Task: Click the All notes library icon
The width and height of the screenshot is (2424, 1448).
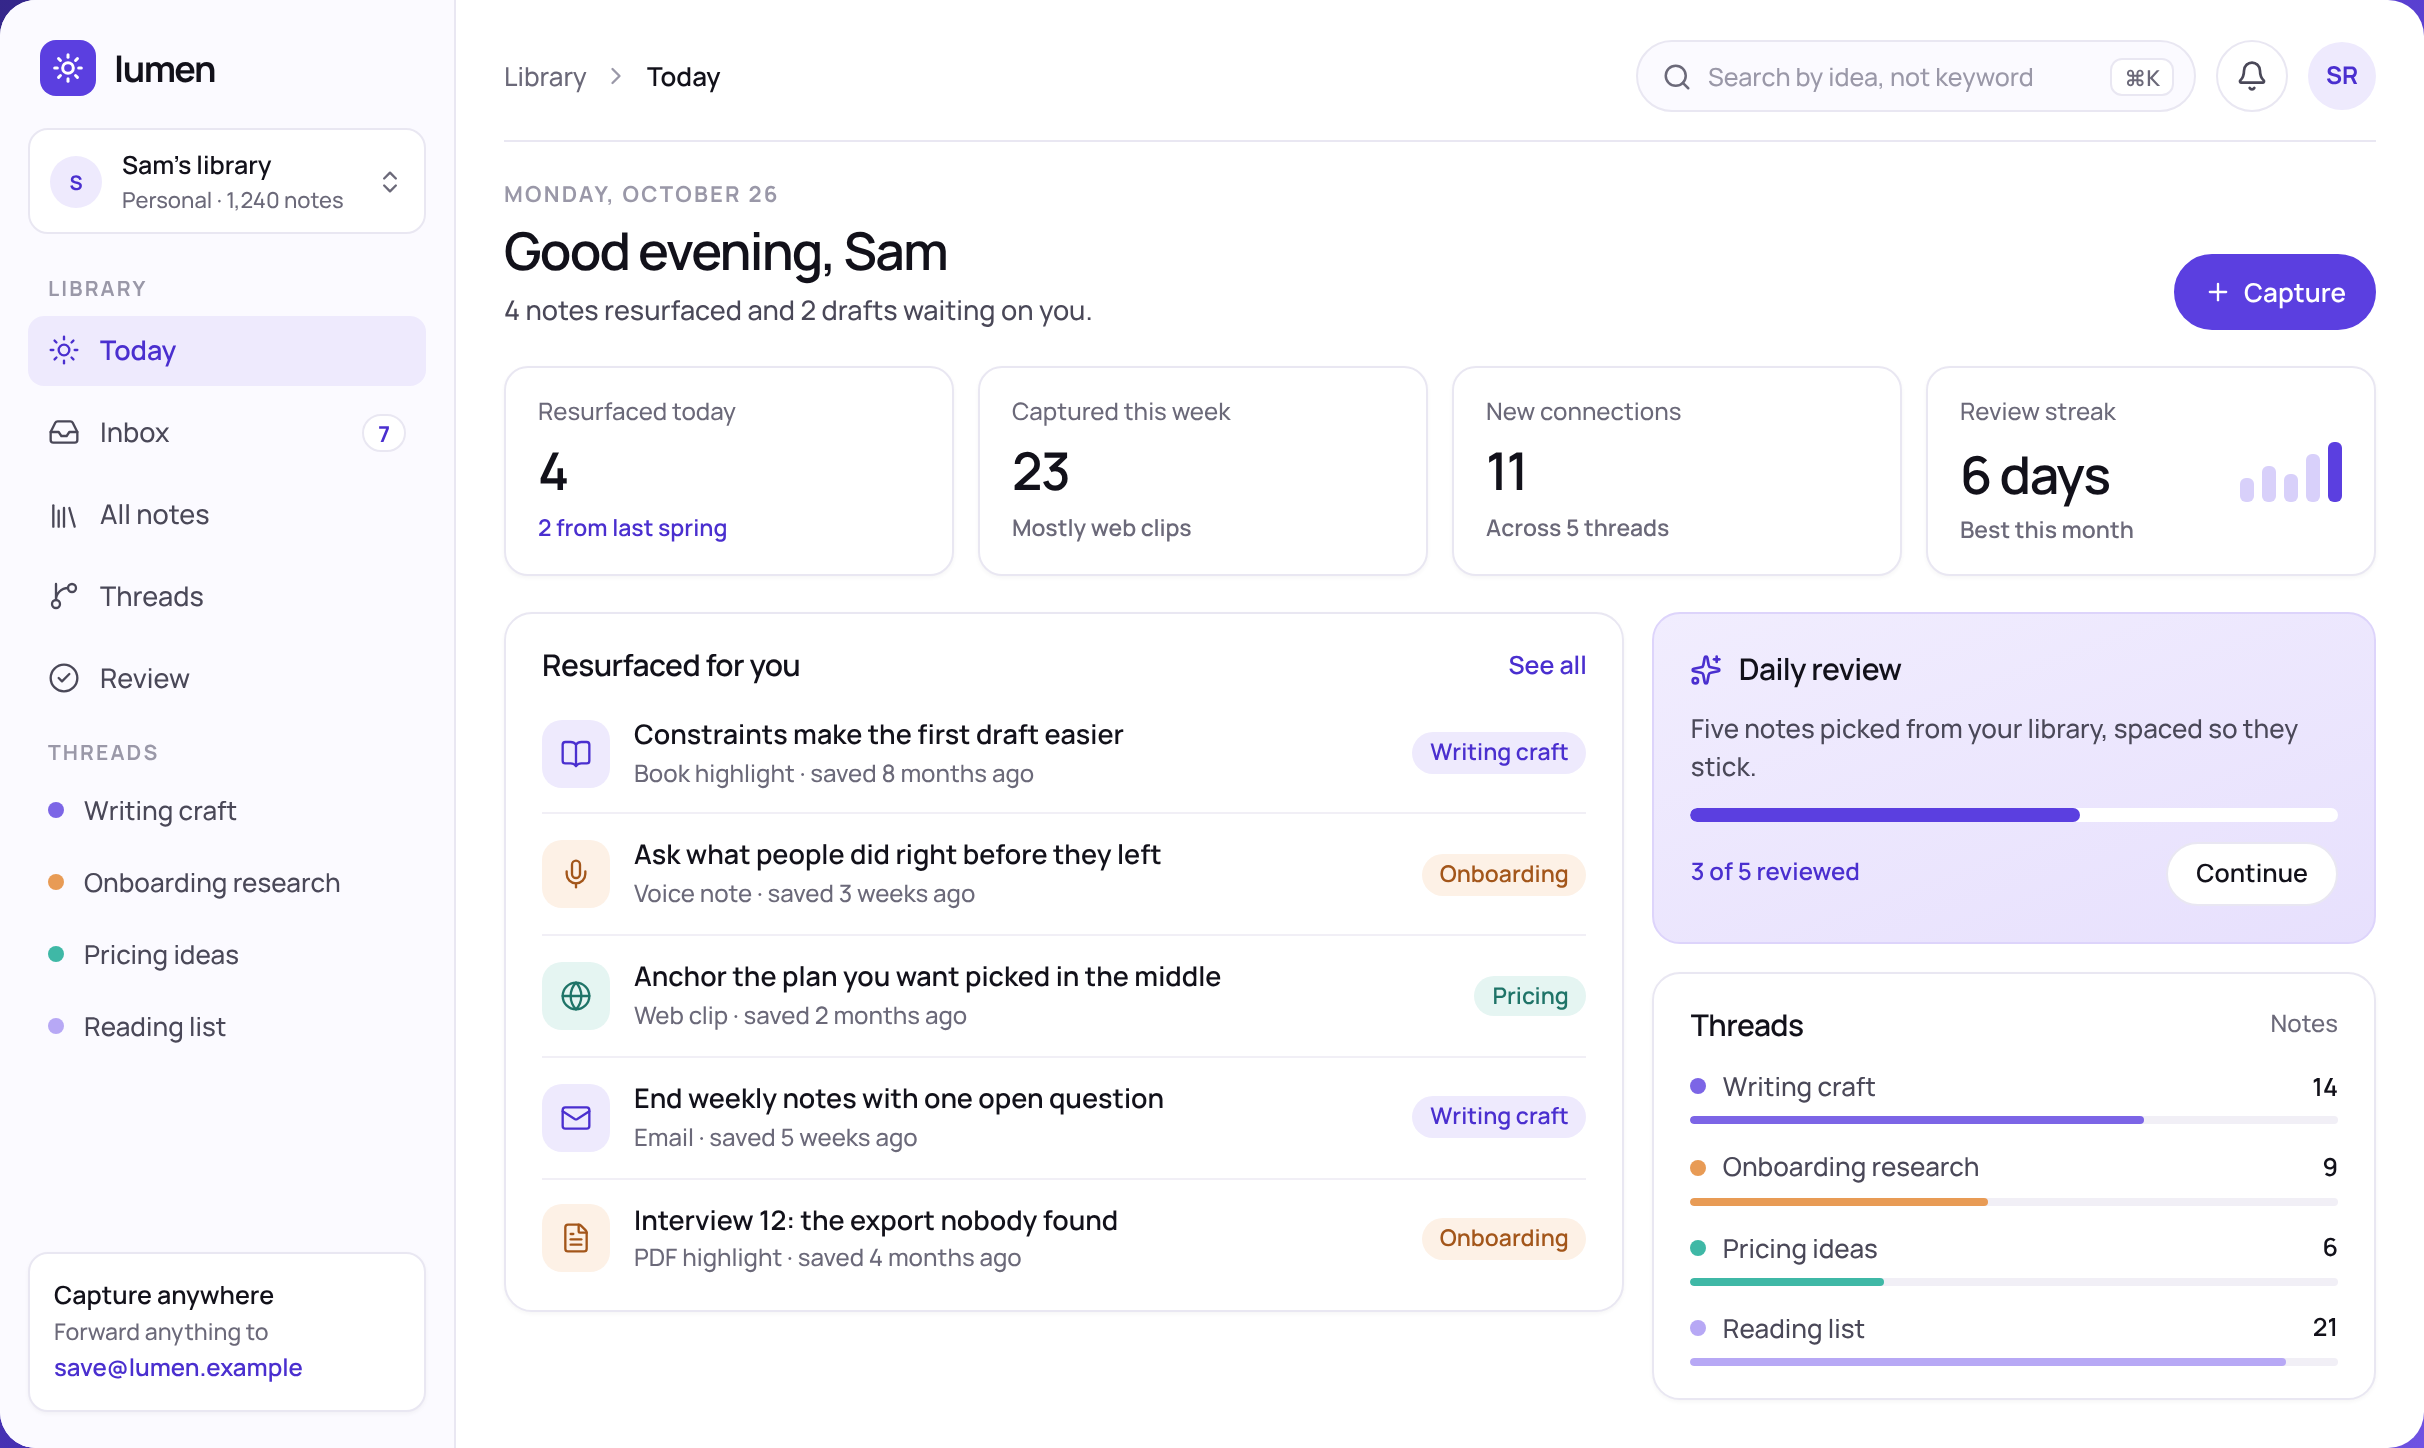Action: [x=64, y=515]
